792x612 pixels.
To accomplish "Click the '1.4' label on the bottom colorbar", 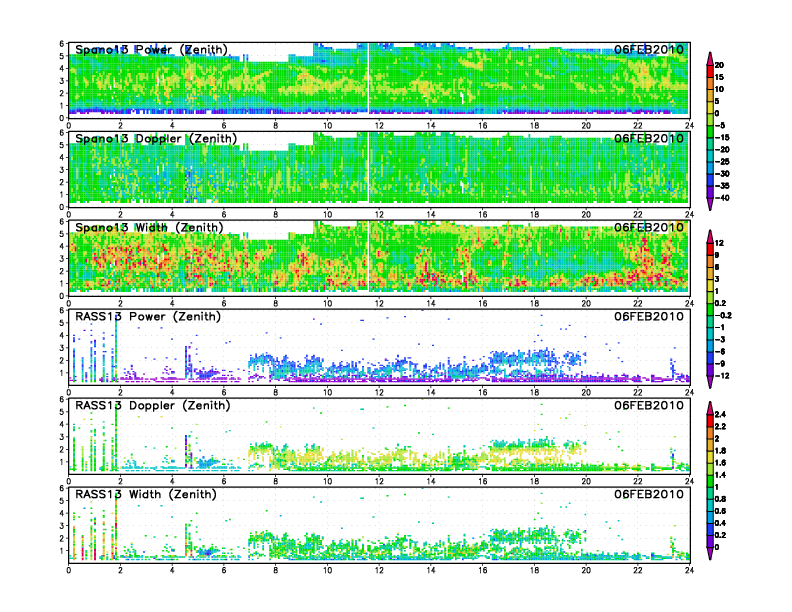I will (x=720, y=475).
